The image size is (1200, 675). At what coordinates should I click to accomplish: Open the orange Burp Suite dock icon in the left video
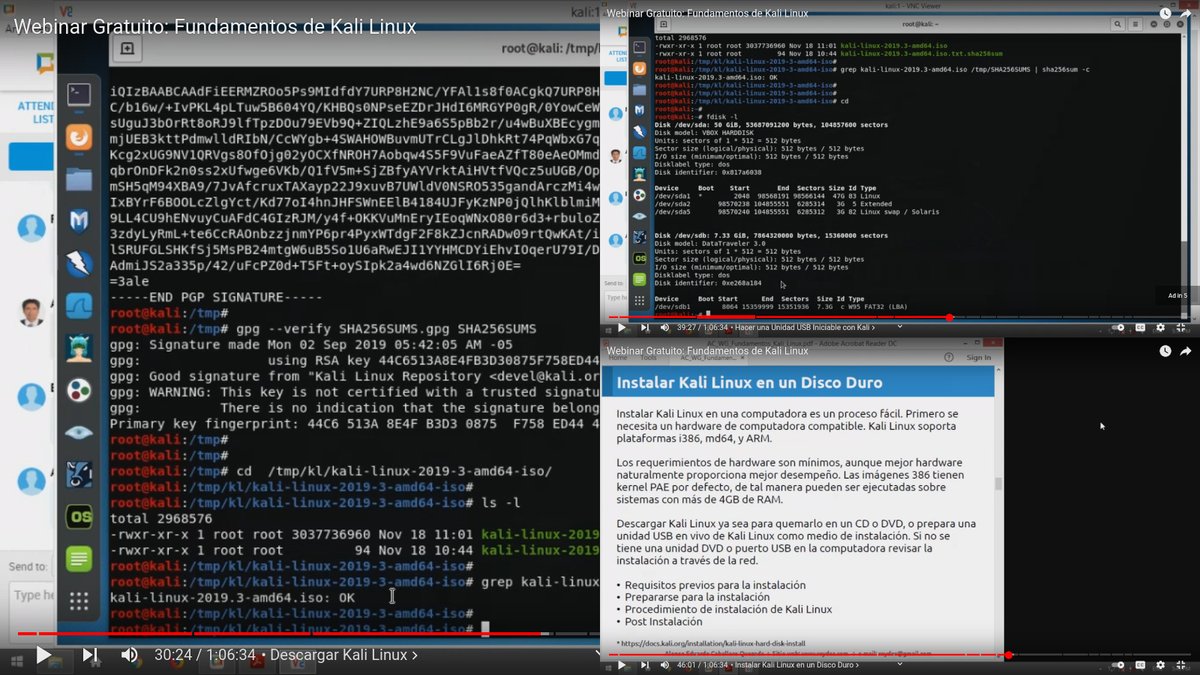click(79, 137)
